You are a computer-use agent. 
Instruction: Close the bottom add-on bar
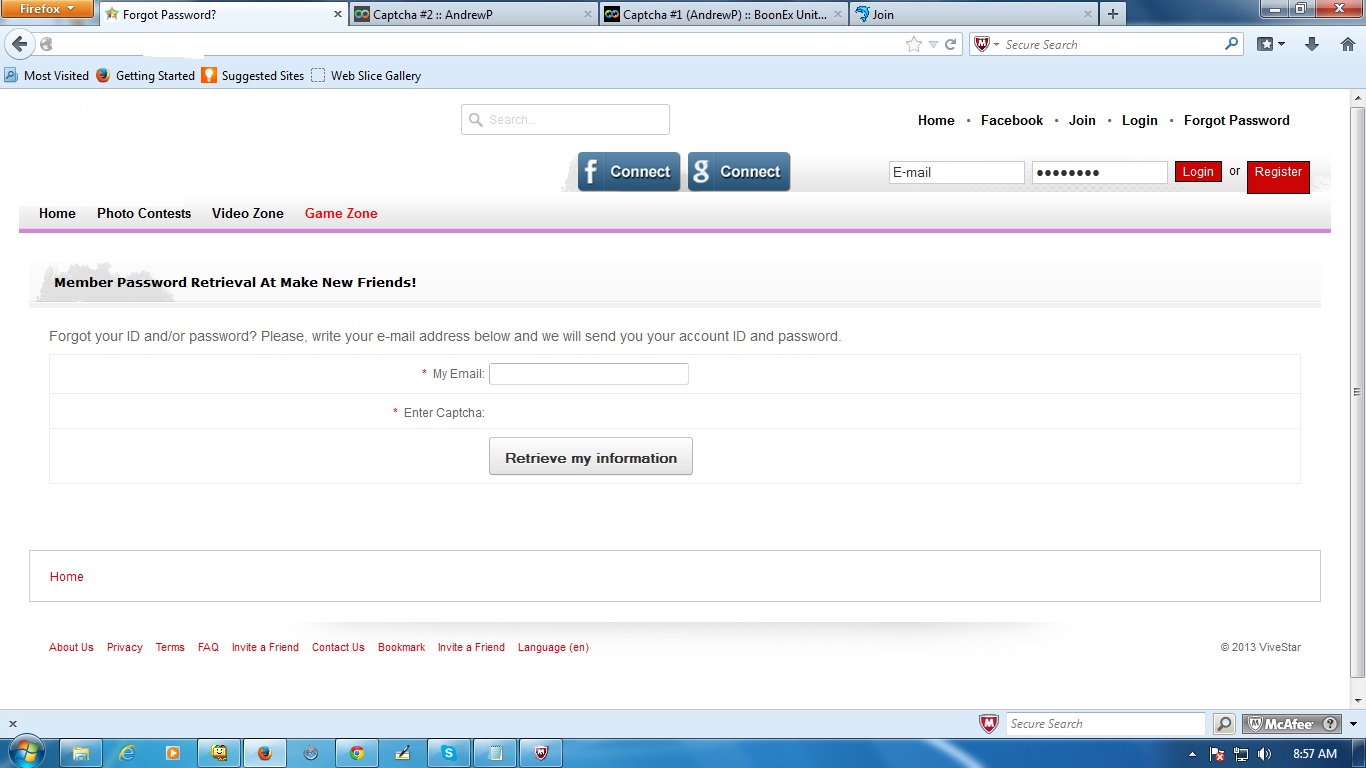(12, 724)
